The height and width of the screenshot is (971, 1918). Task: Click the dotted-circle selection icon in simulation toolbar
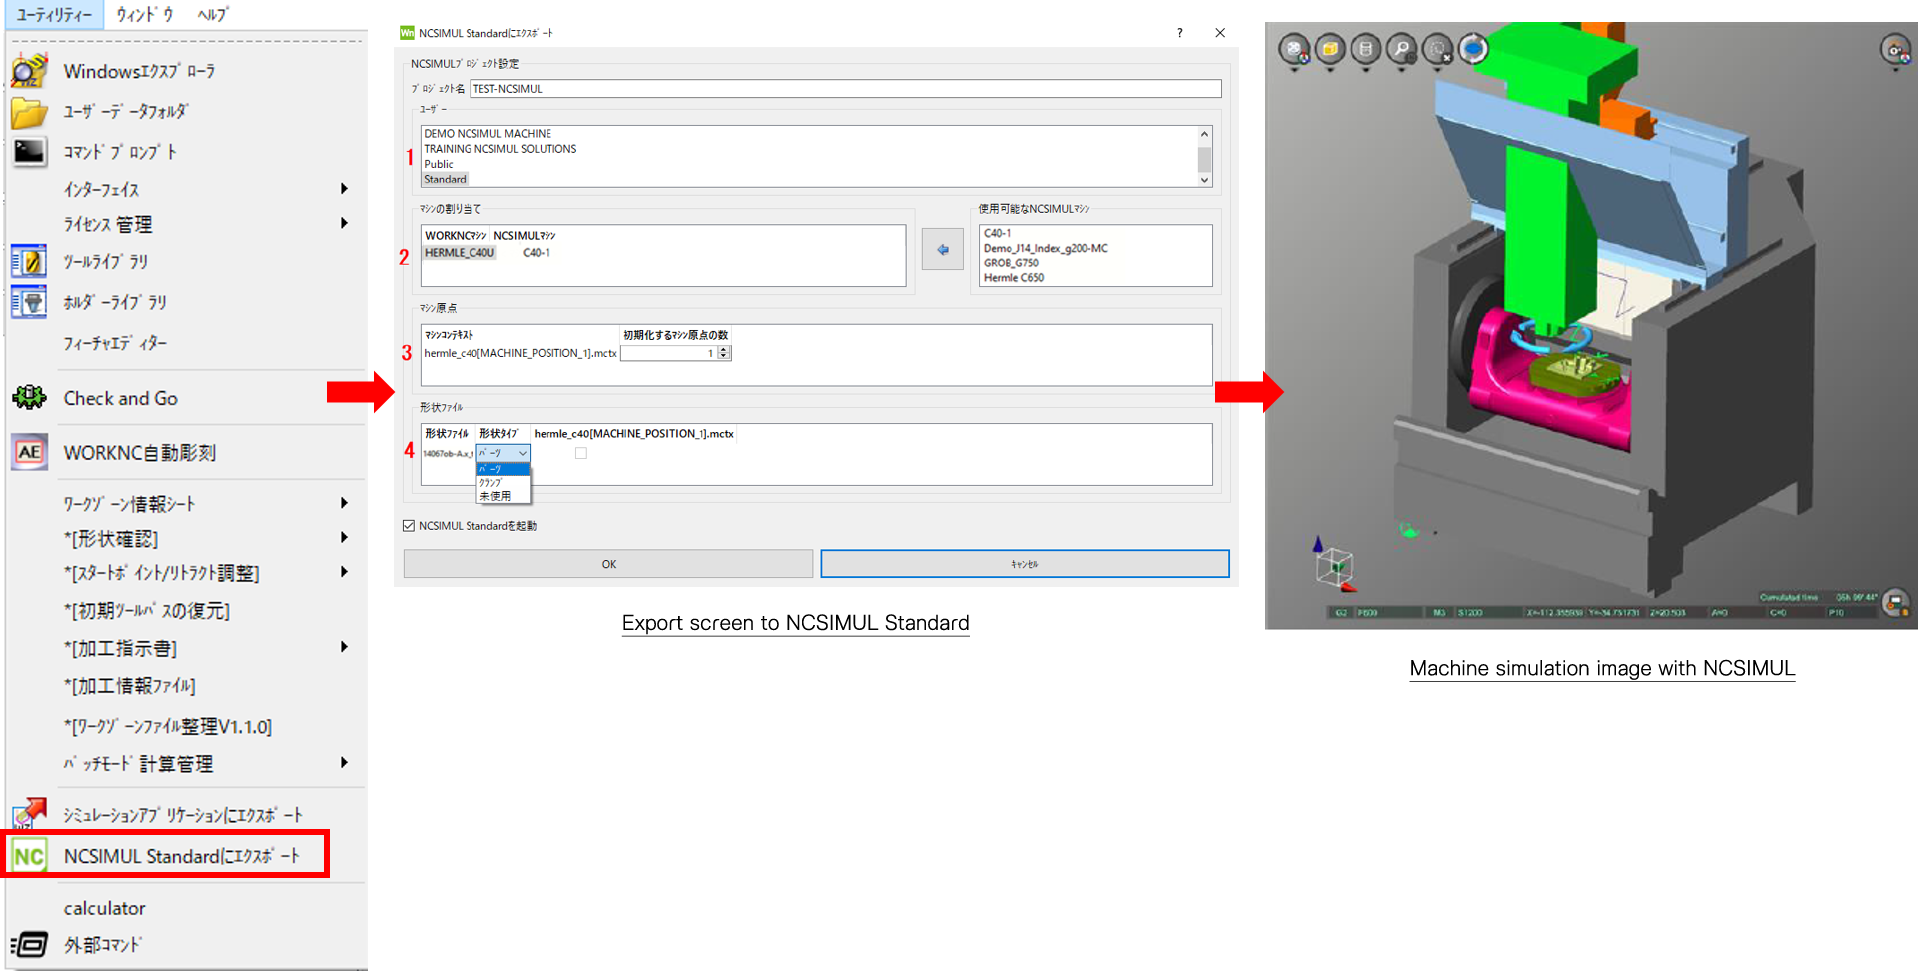(x=1438, y=49)
